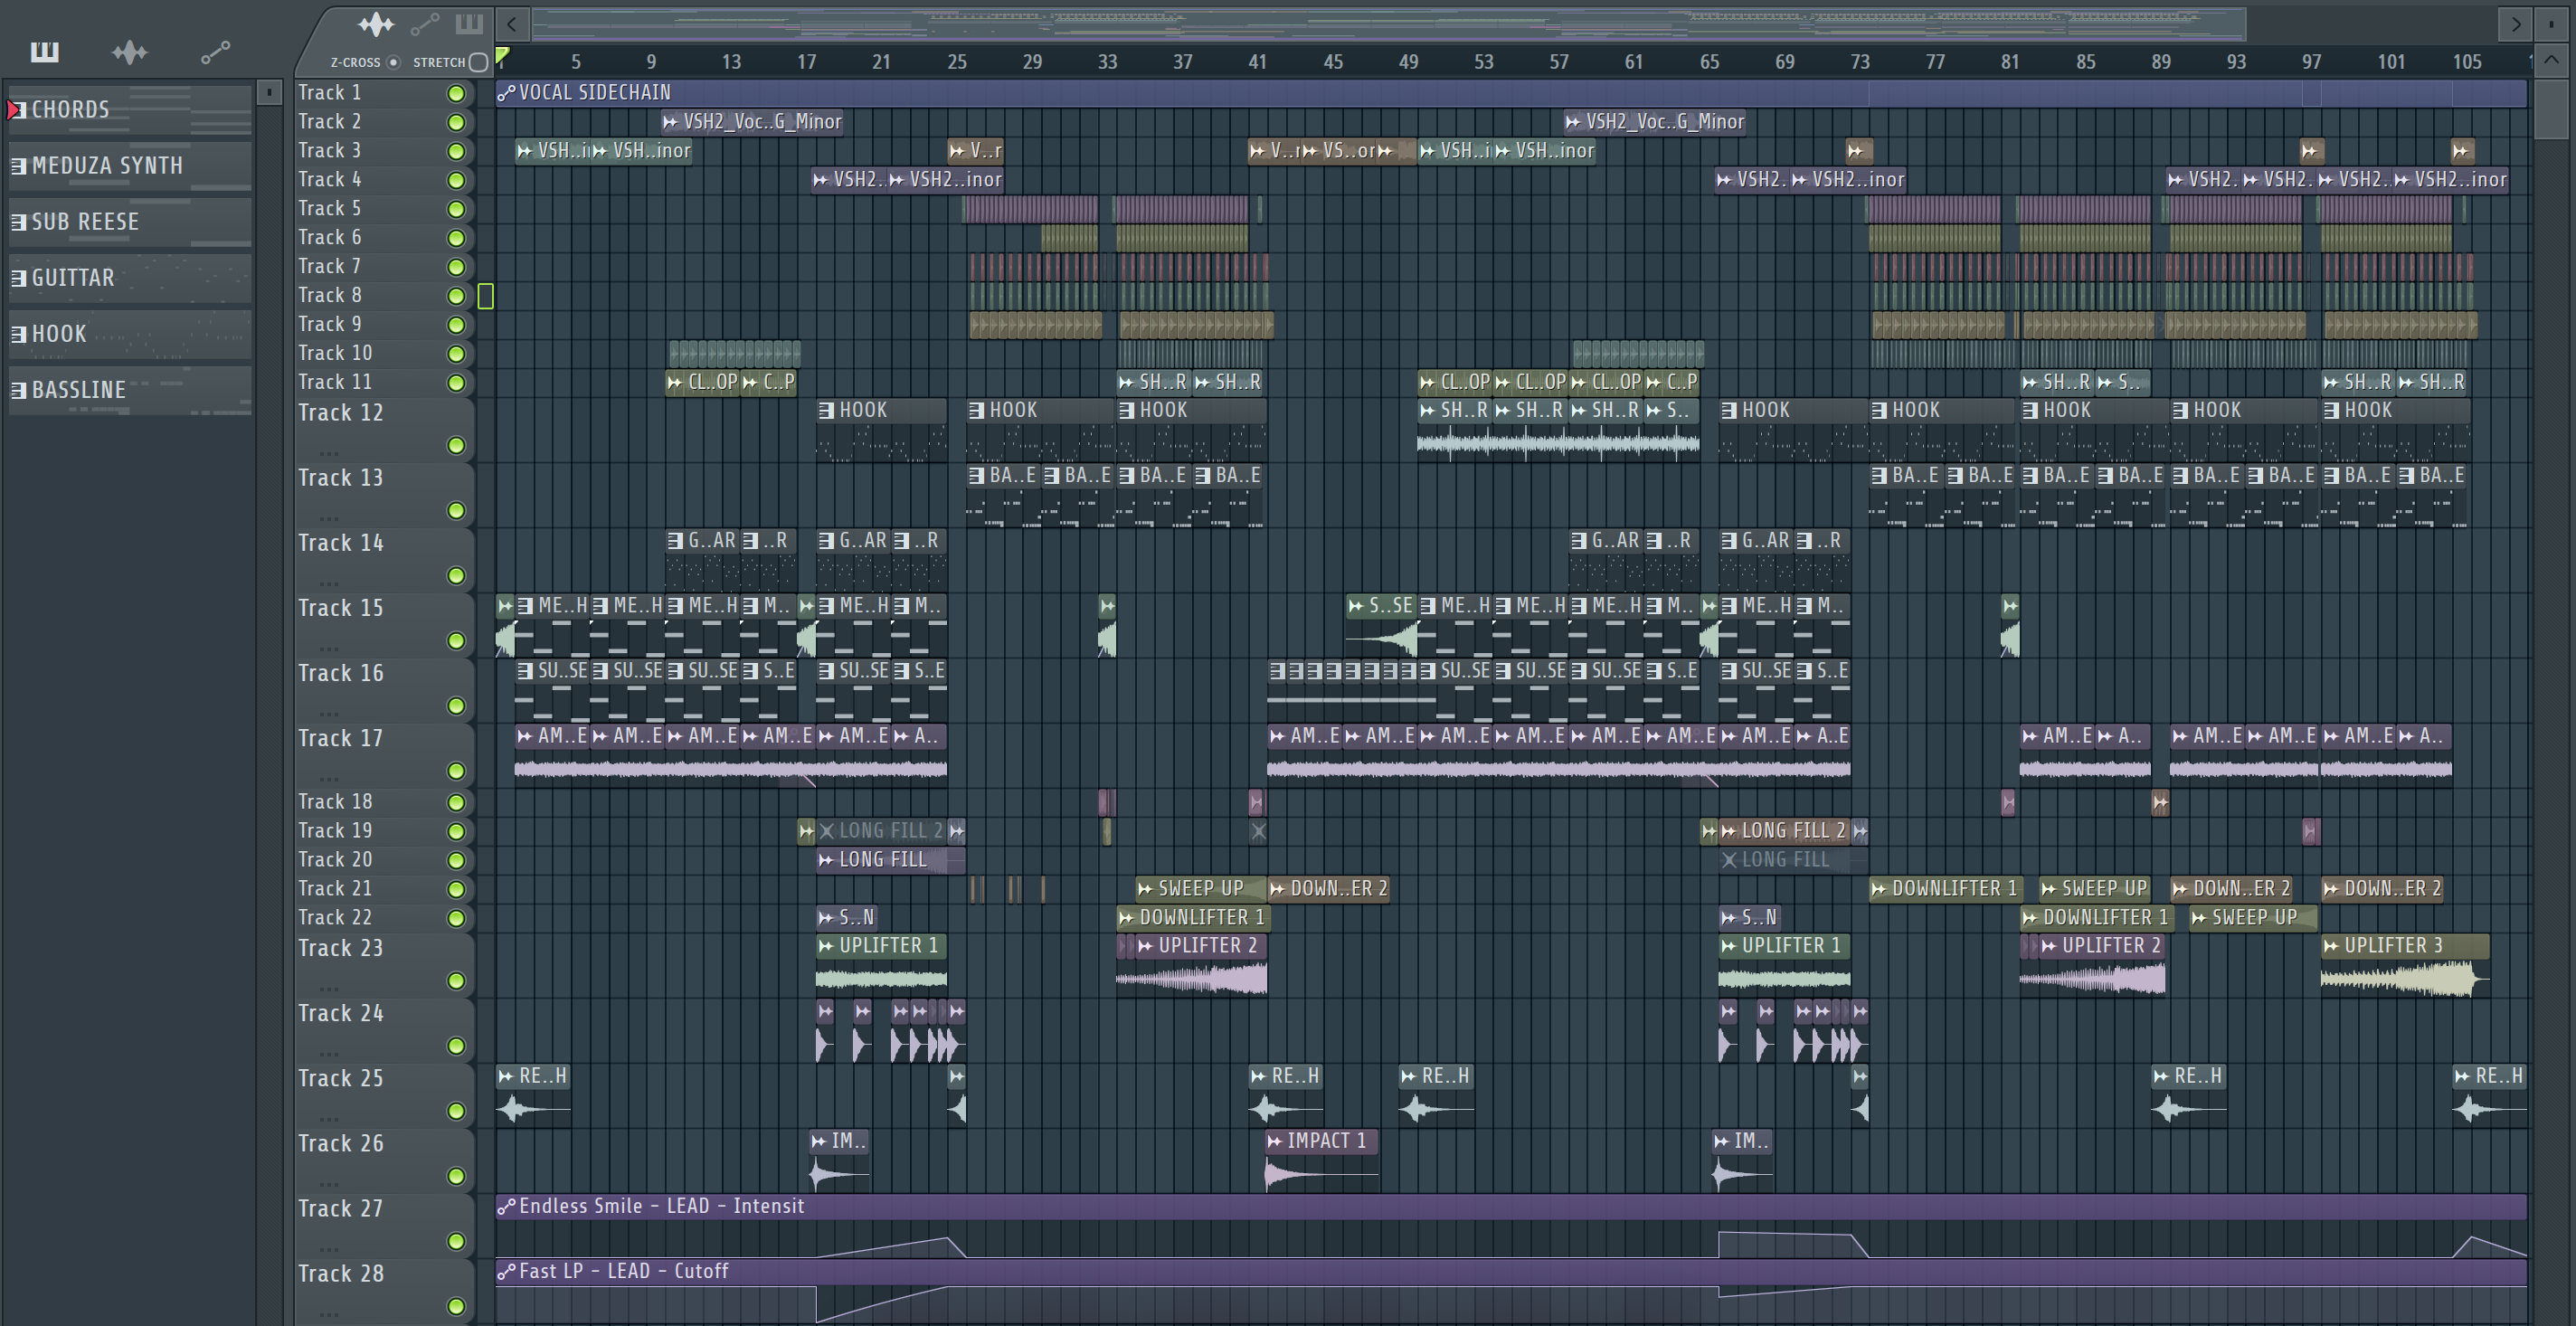Click bar 73 on the timeline ruler
The image size is (2576, 1326).
(1860, 62)
